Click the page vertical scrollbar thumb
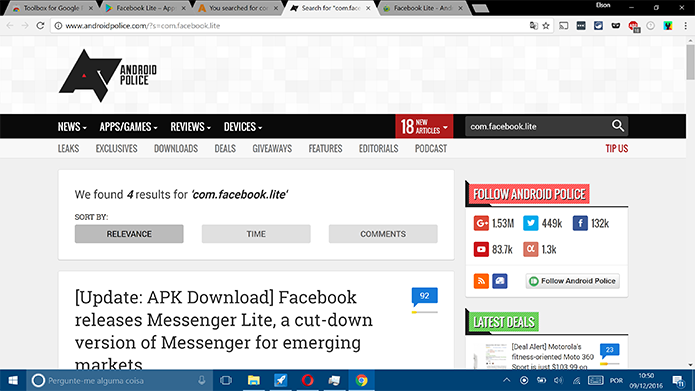 click(x=691, y=62)
